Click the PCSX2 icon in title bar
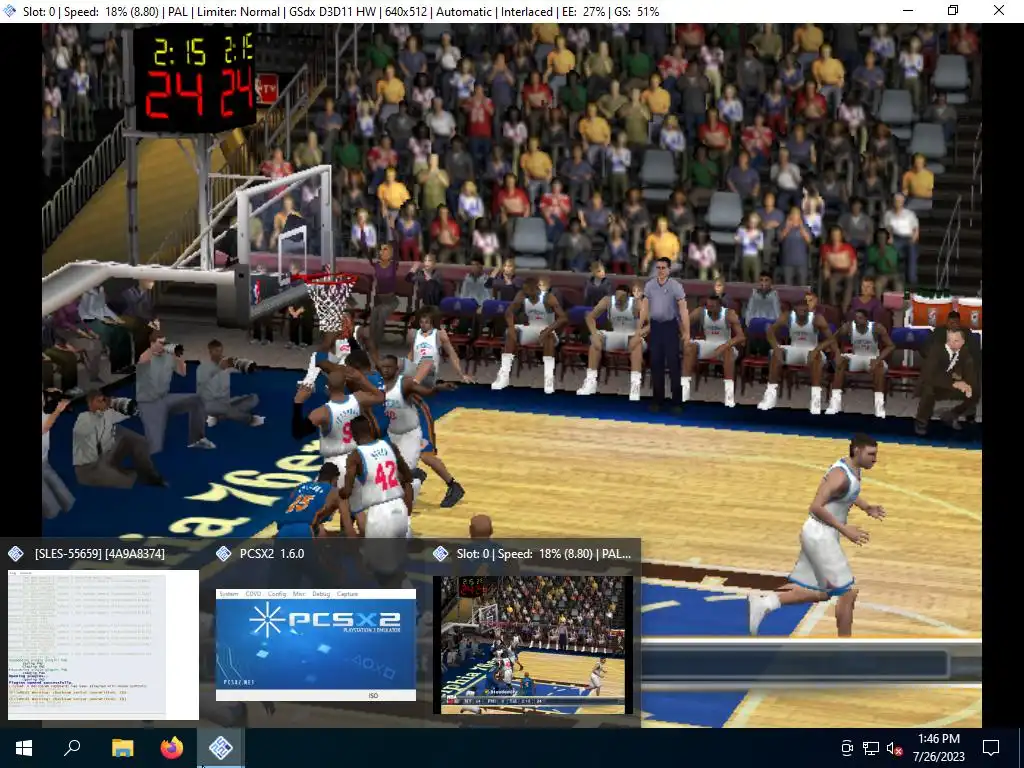This screenshot has height=768, width=1024. click(10, 11)
